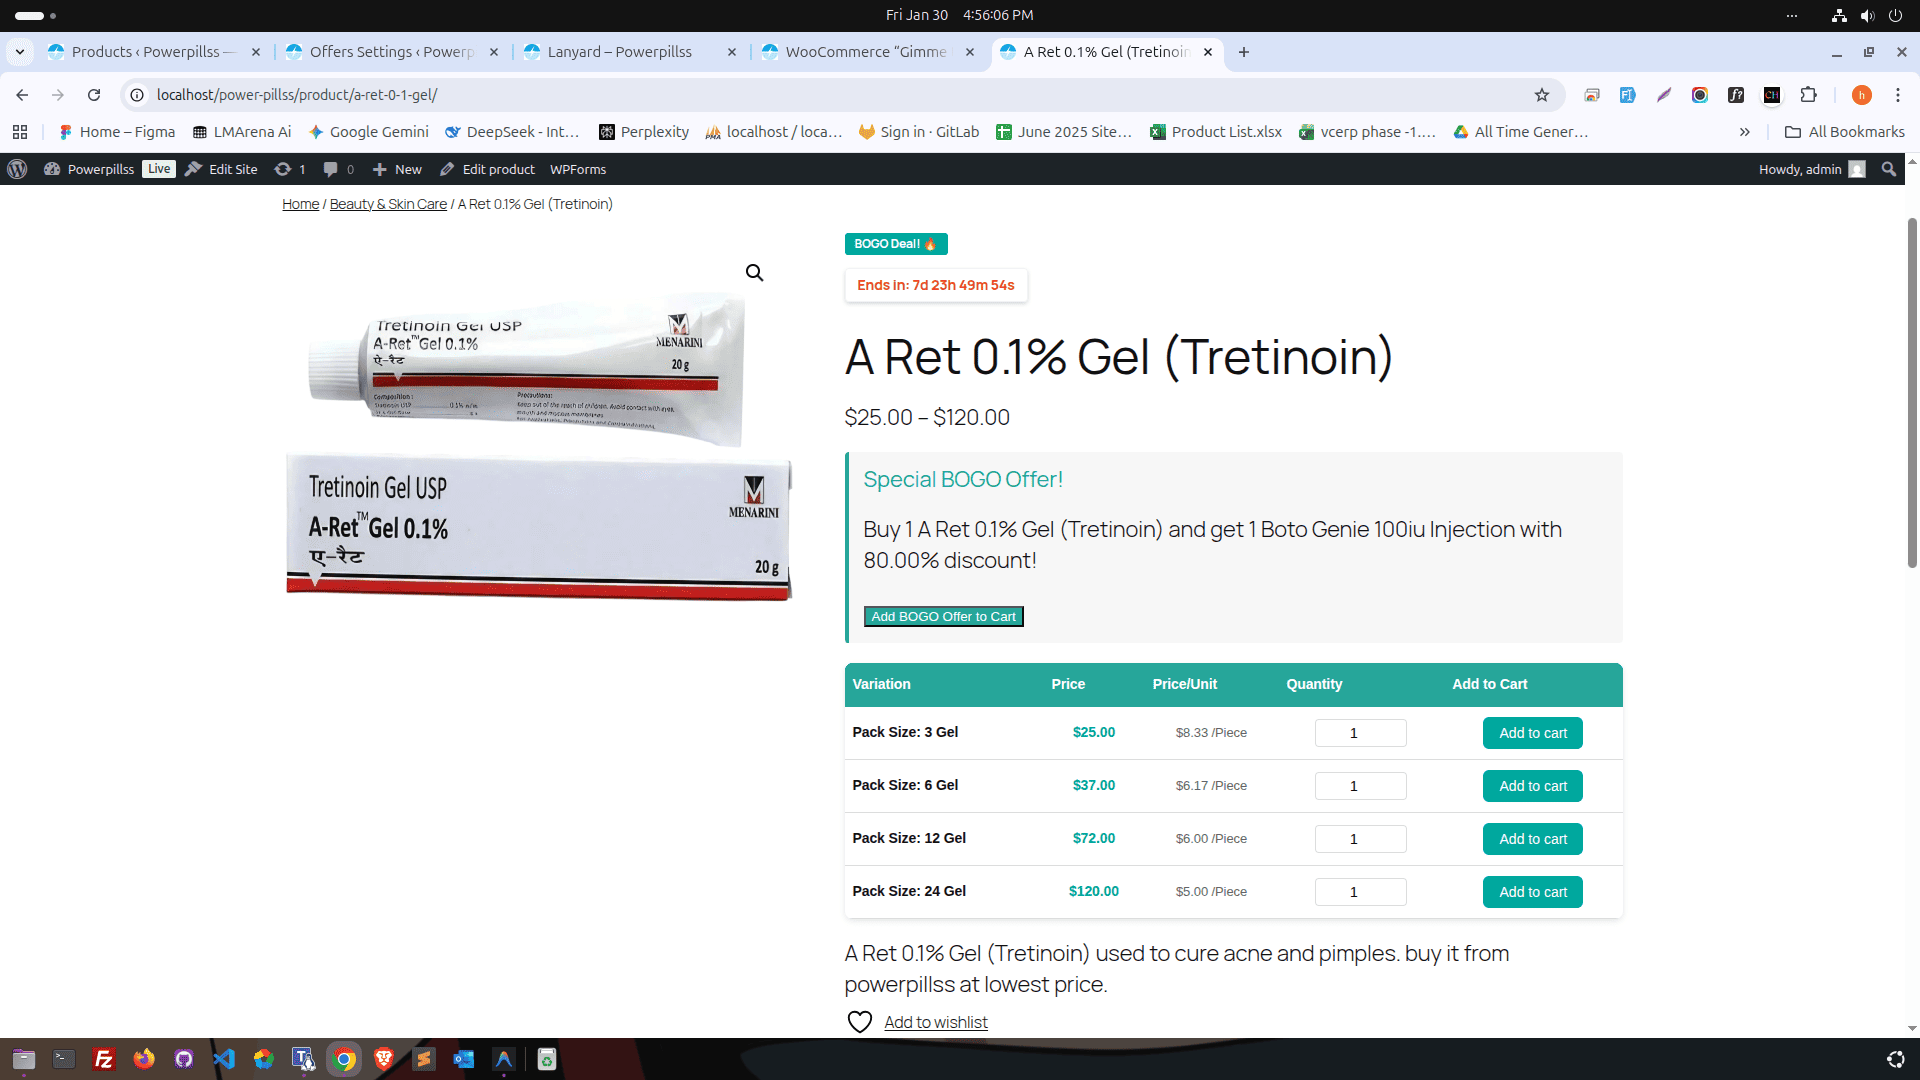Open VS Code from the taskbar
Screen dimensions: 1920x1080
(223, 1059)
